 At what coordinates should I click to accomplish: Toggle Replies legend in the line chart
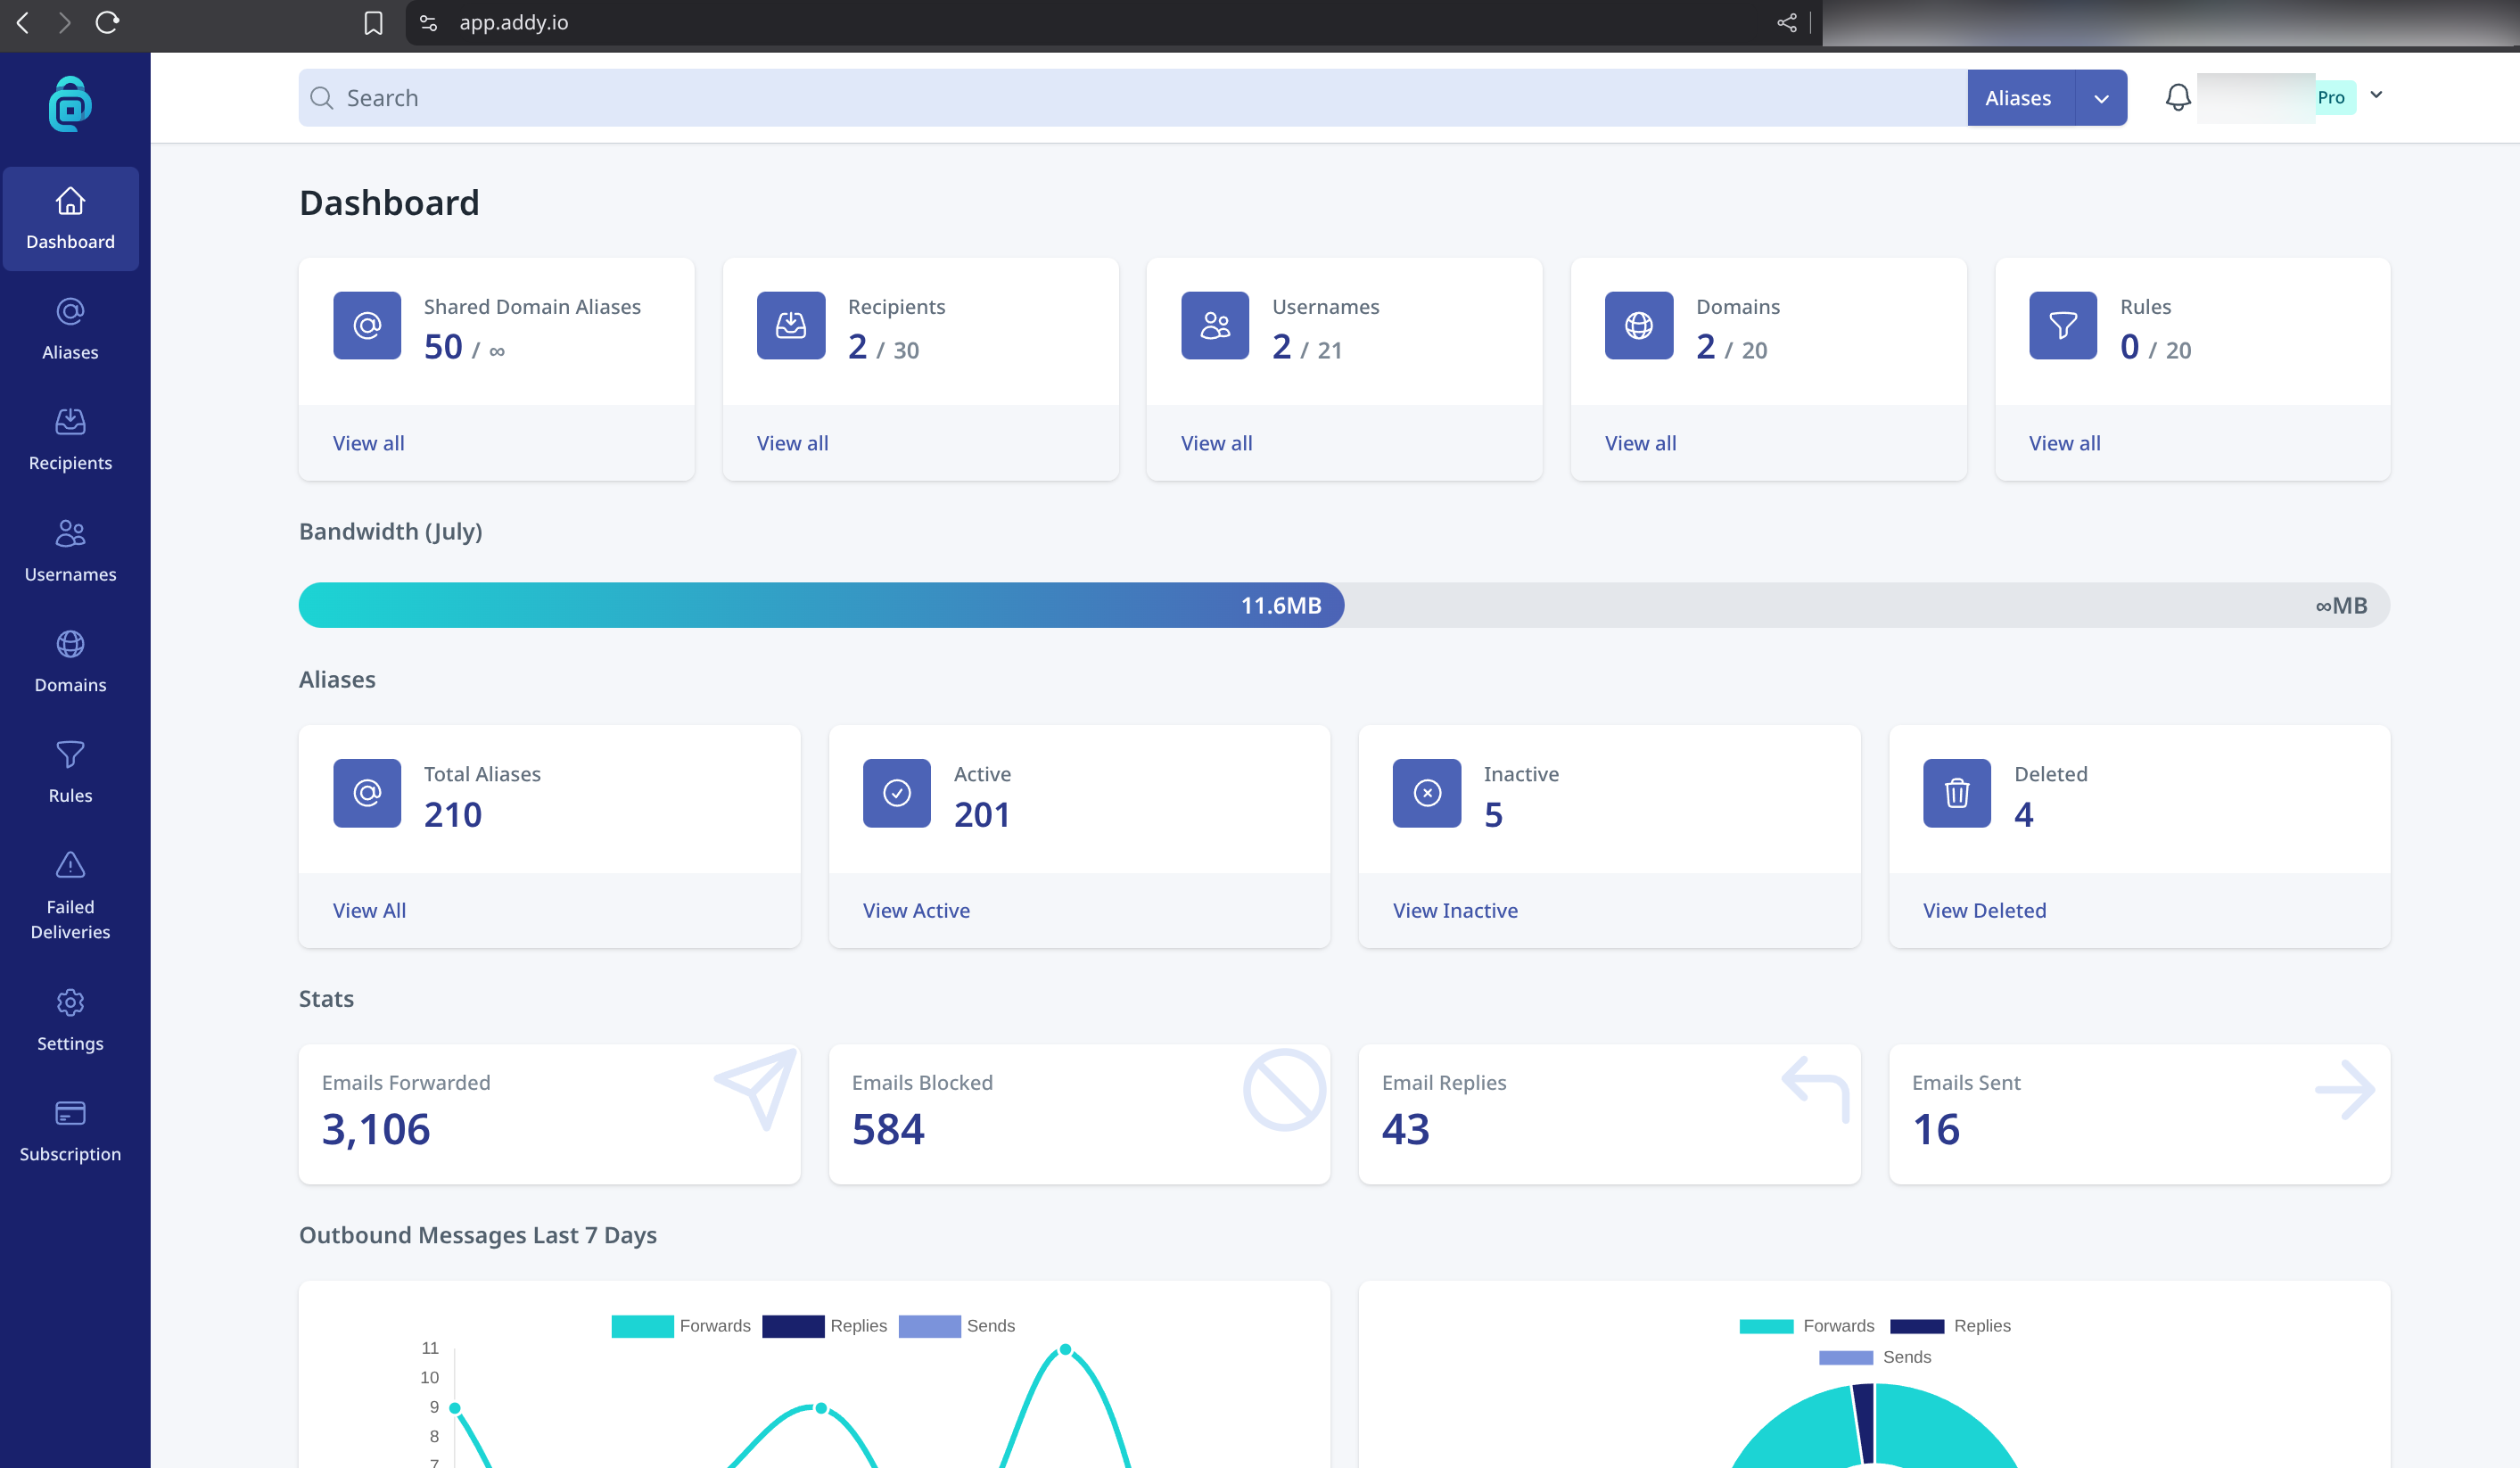pyautogui.click(x=824, y=1325)
